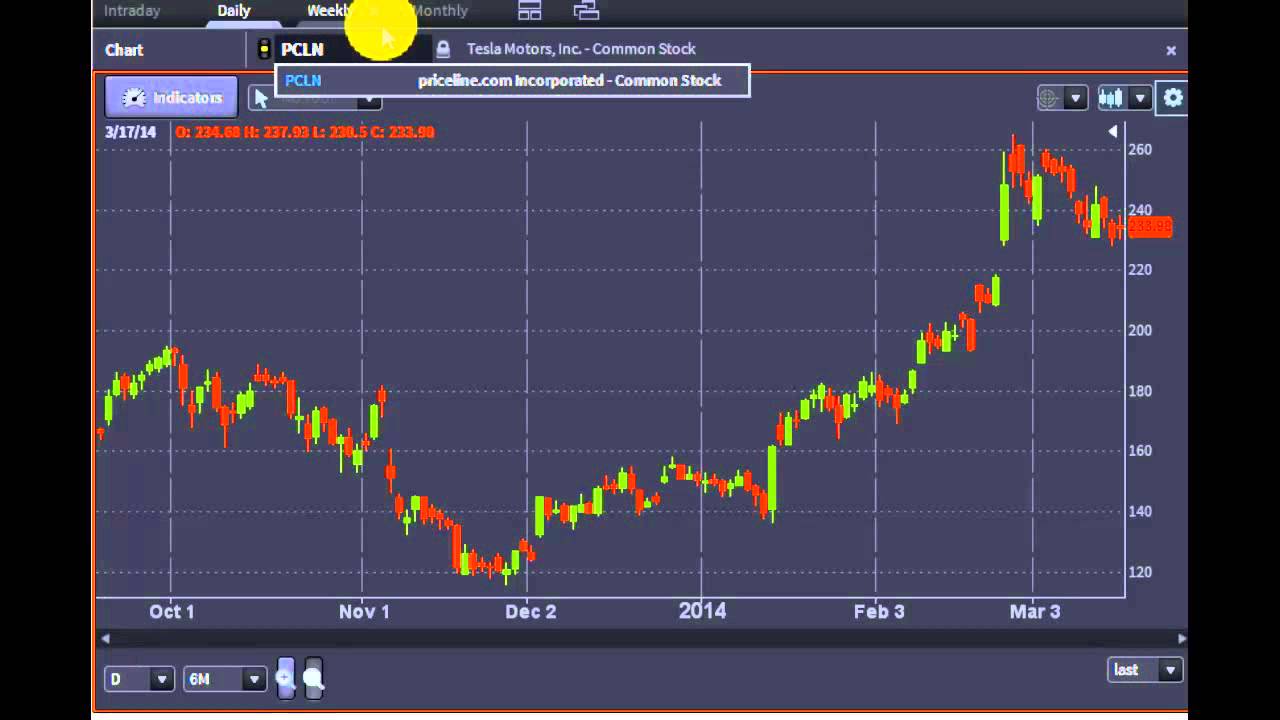Click the 3/17/14 date label
Image resolution: width=1280 pixels, height=720 pixels.
[131, 132]
